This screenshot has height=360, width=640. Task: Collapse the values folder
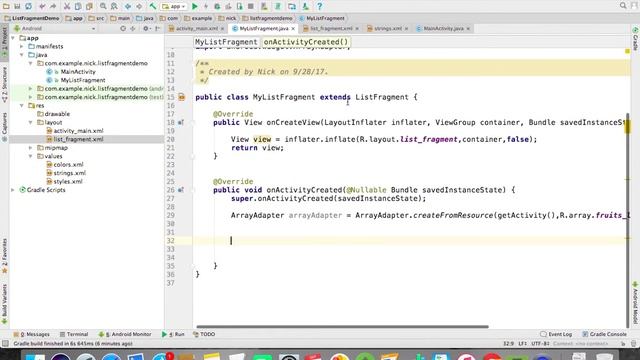click(31, 156)
